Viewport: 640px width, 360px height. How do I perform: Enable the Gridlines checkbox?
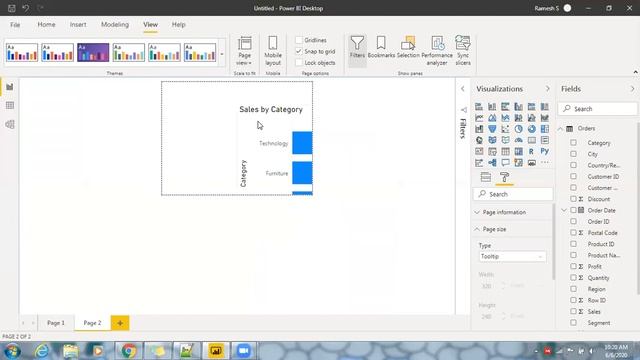coord(299,40)
